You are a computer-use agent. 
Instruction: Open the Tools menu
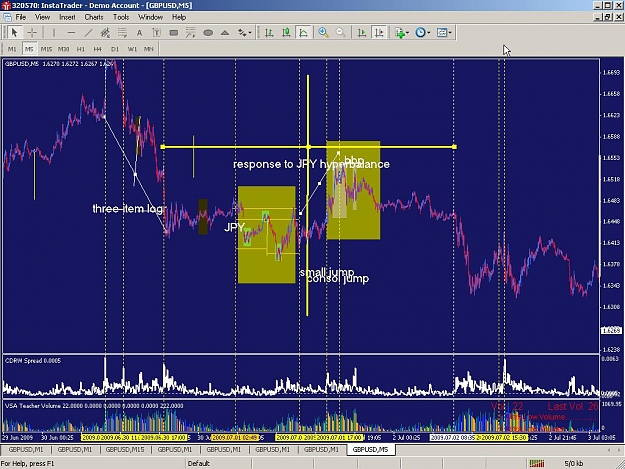click(121, 17)
